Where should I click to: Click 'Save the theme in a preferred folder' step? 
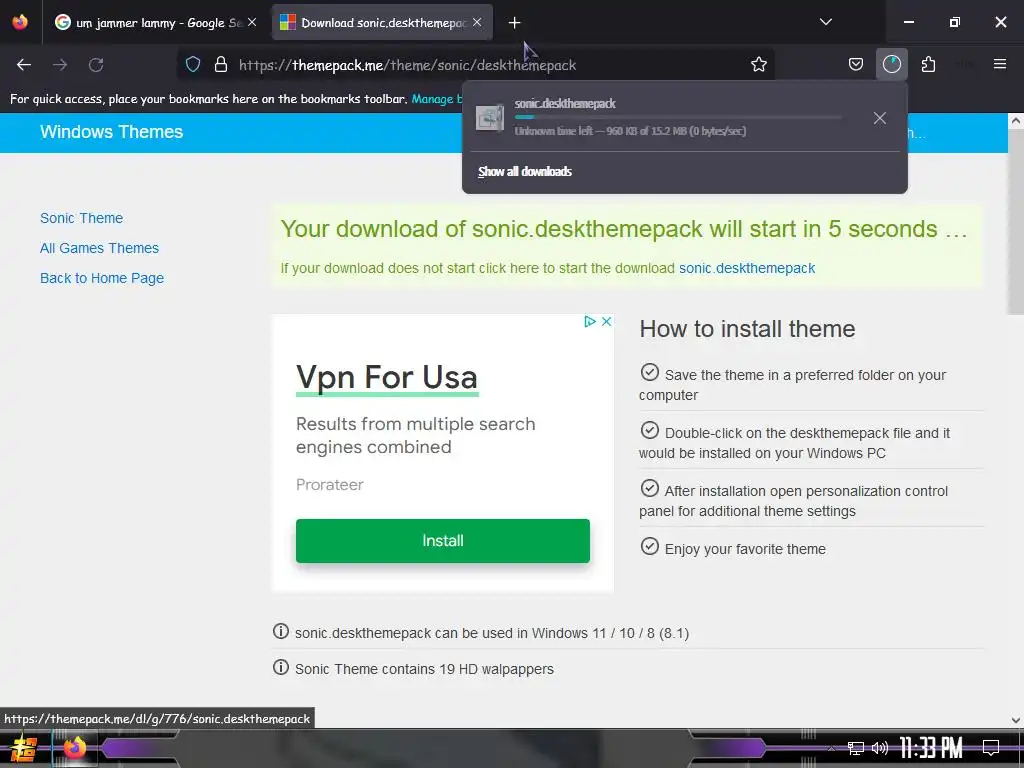coord(792,385)
